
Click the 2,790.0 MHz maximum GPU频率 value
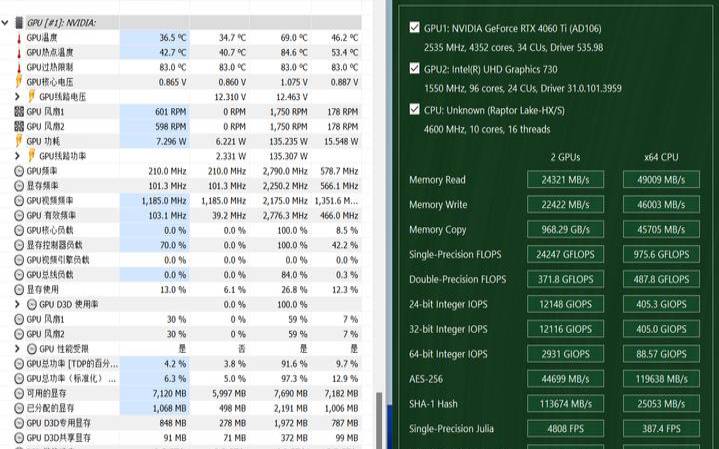click(x=285, y=171)
